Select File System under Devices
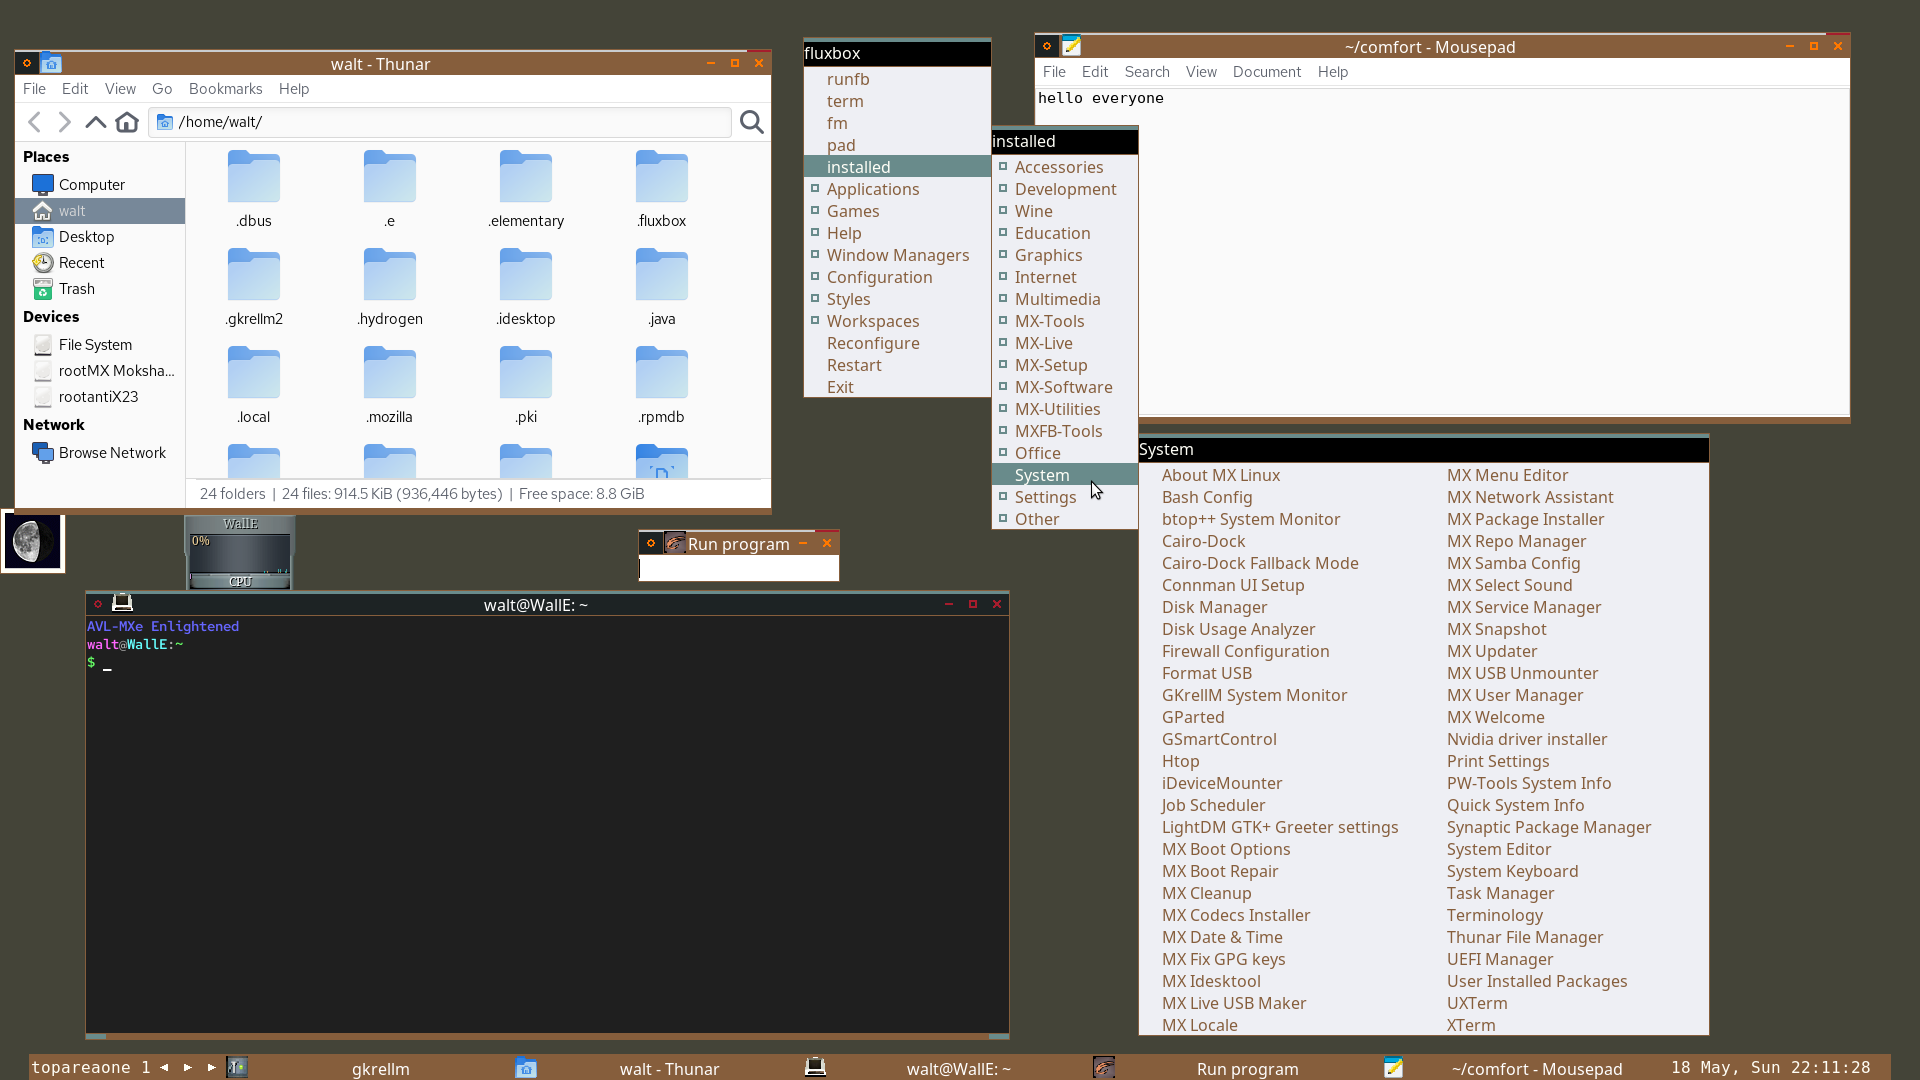This screenshot has height=1080, width=1920. [x=95, y=345]
